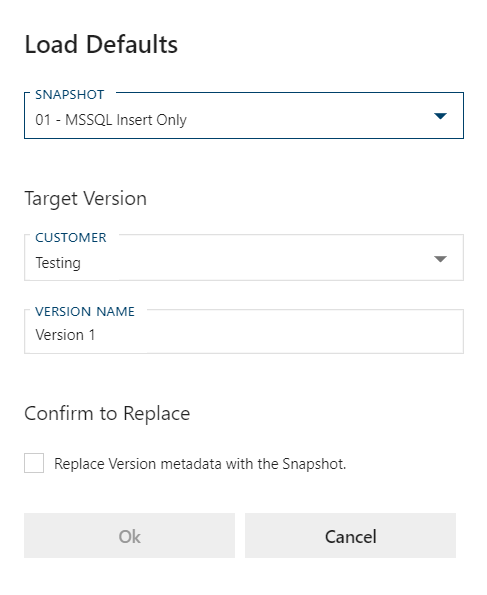Click empty area of Version Name box
The image size is (487, 595).
coord(277,335)
